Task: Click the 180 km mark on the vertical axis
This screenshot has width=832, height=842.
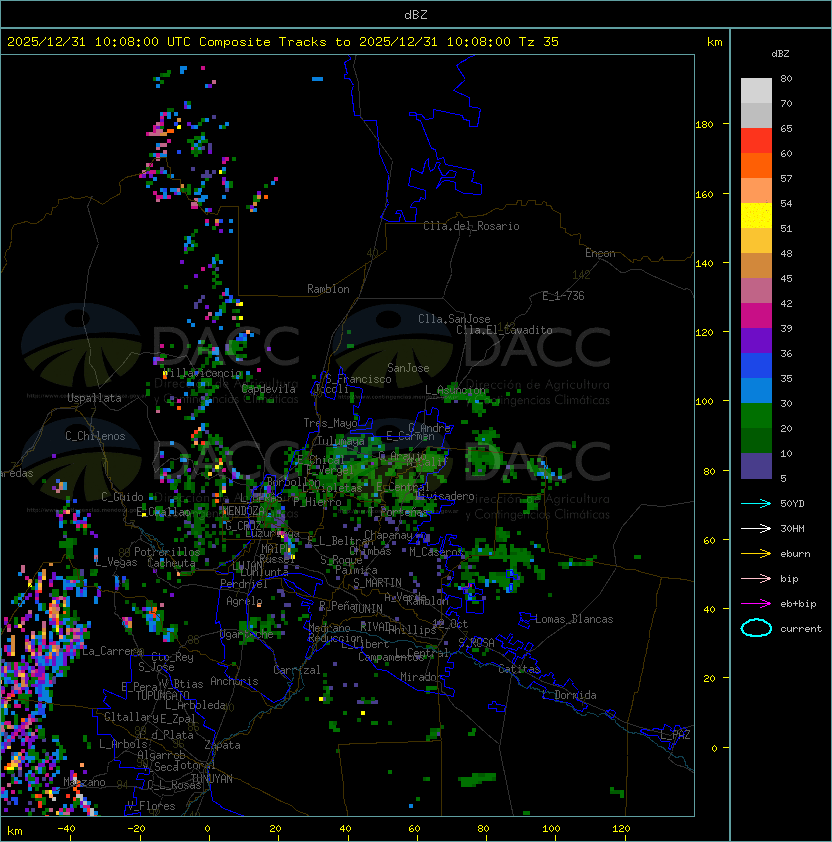Action: [704, 124]
